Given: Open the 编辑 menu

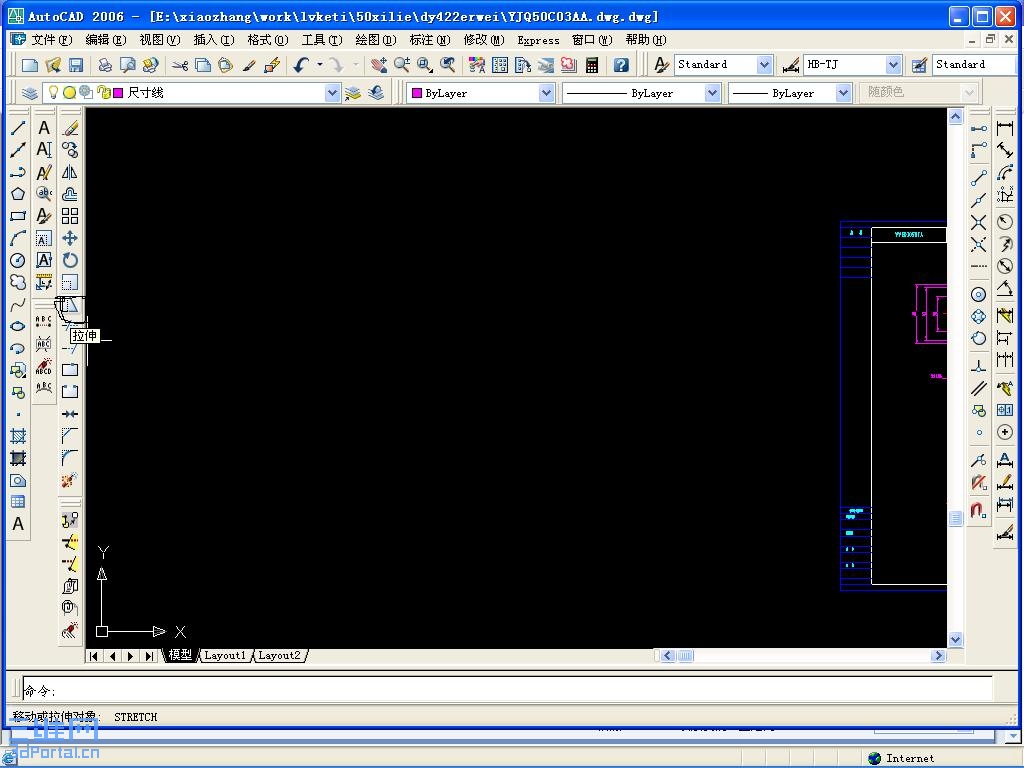Looking at the screenshot, I should [106, 40].
